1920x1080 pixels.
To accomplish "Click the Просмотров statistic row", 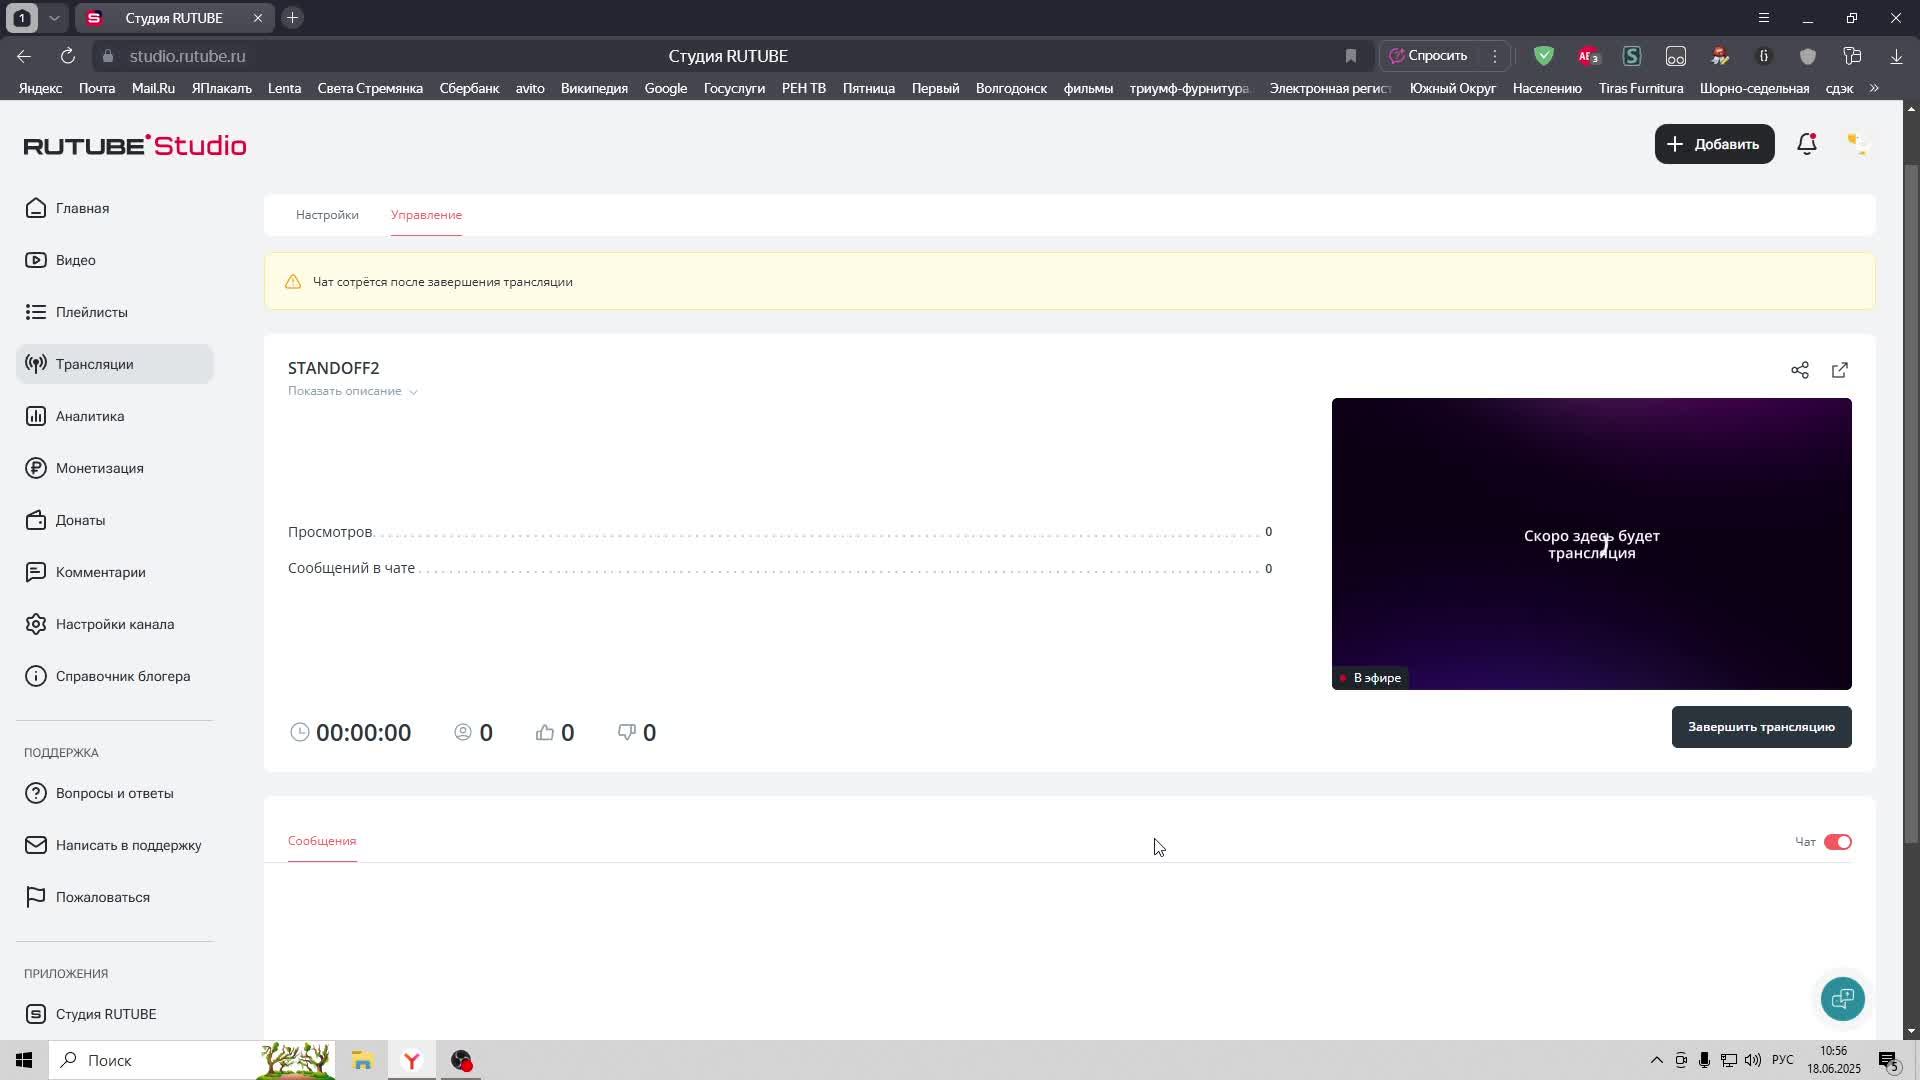I will 780,532.
